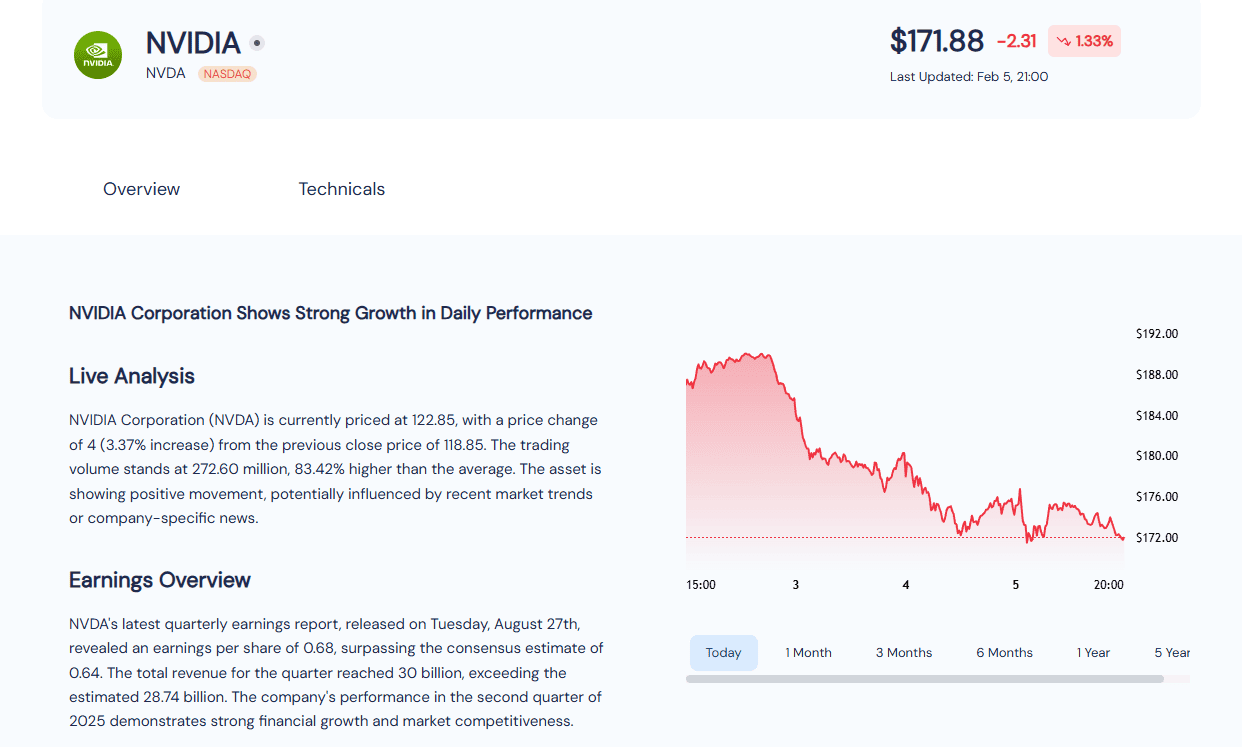
Task: Click the Live Analysis heading
Action: click(132, 376)
